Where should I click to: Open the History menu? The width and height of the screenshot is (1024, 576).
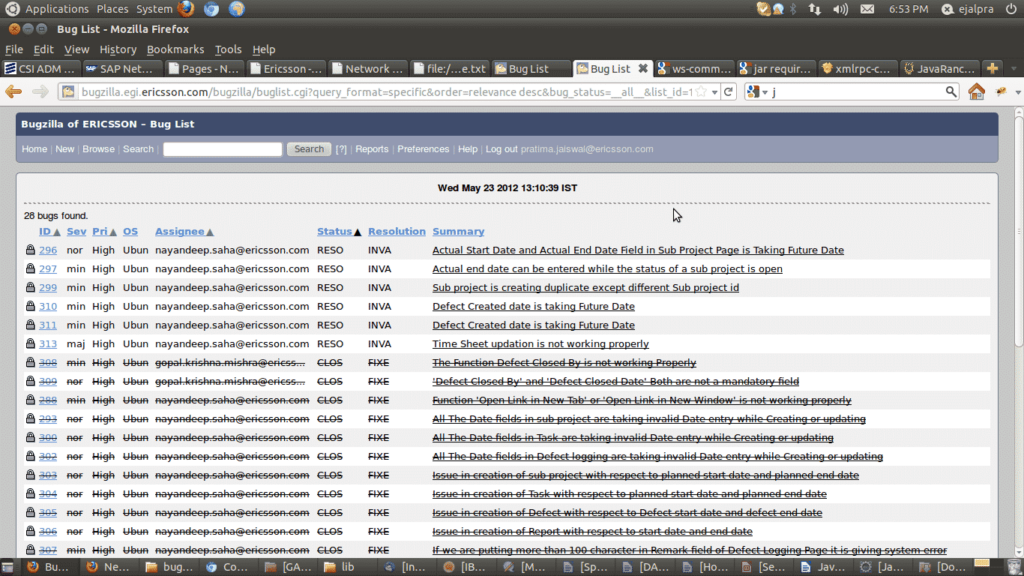pyautogui.click(x=118, y=50)
